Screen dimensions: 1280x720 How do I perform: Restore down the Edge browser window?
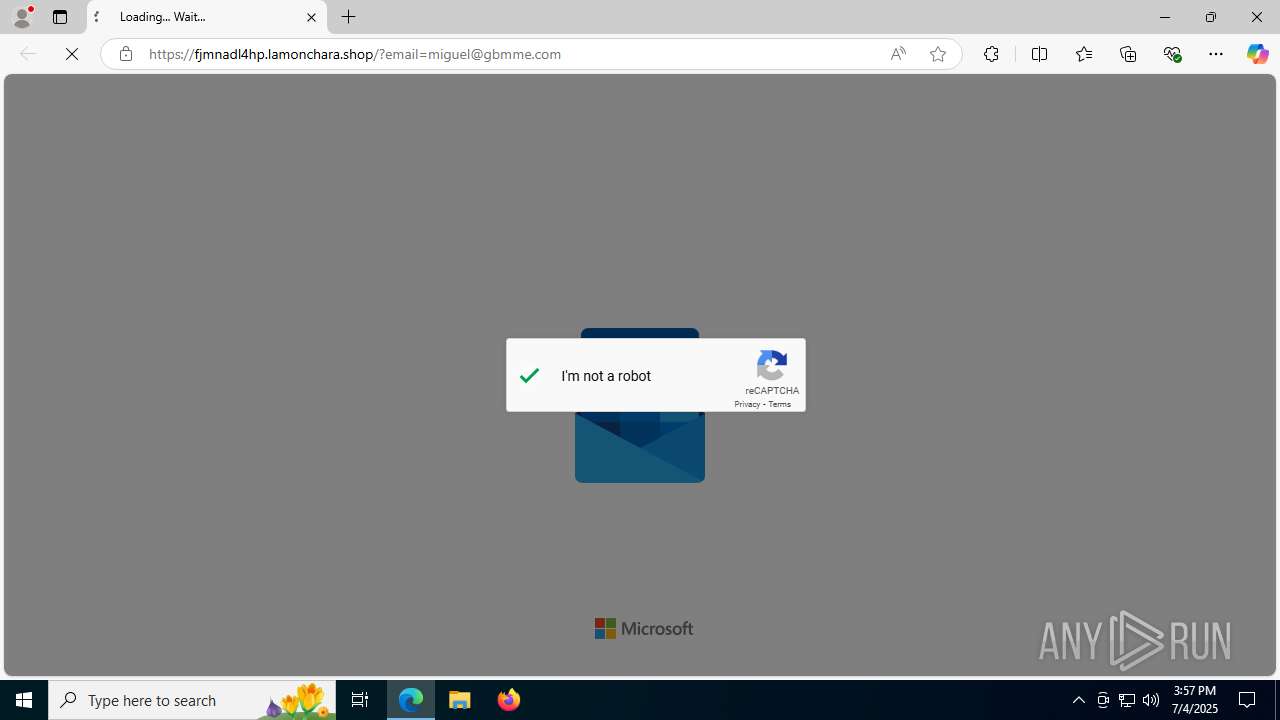[x=1211, y=17]
